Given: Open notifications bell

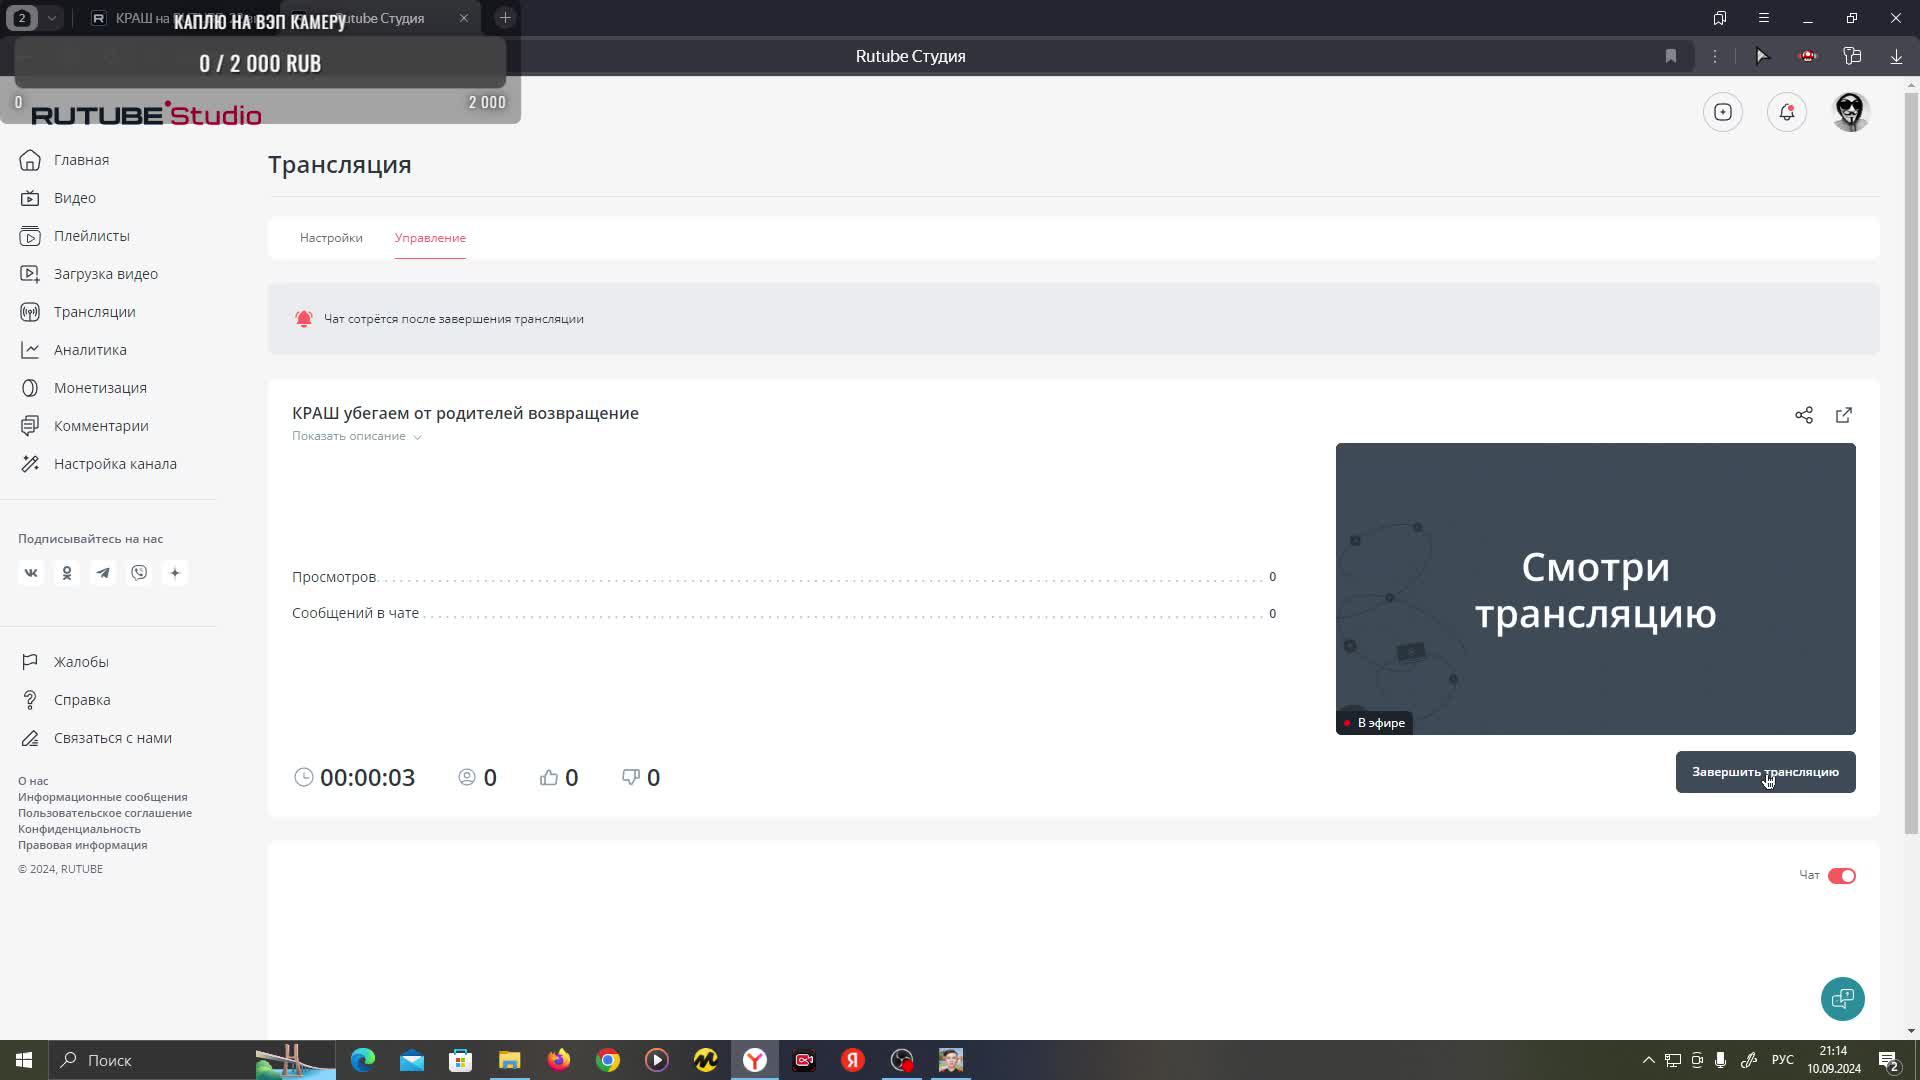Looking at the screenshot, I should point(1787,112).
